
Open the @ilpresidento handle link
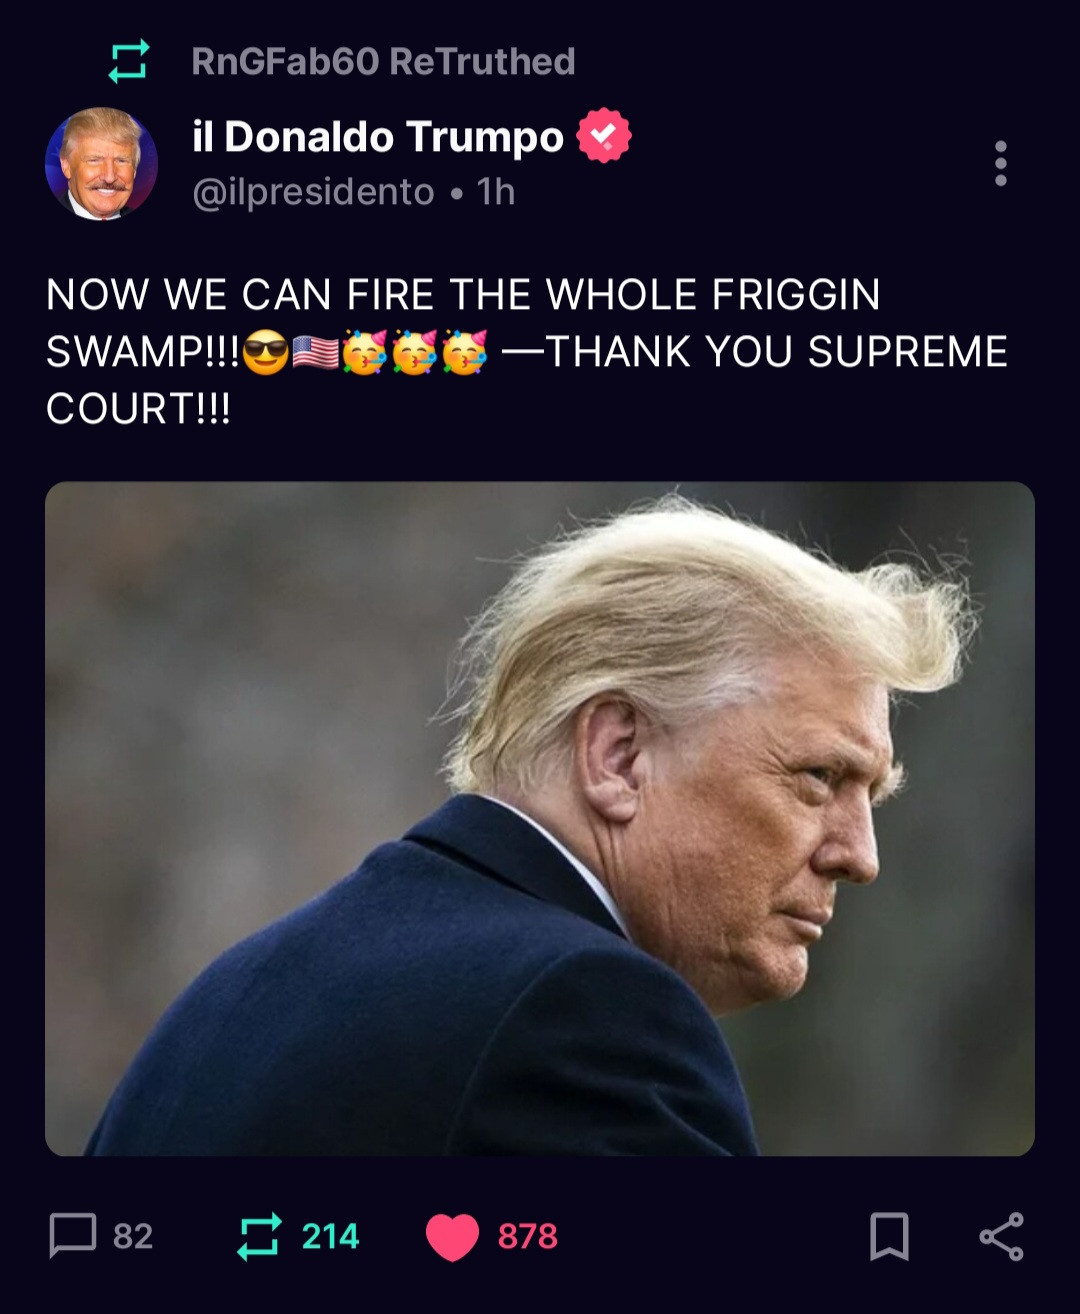[x=313, y=192]
